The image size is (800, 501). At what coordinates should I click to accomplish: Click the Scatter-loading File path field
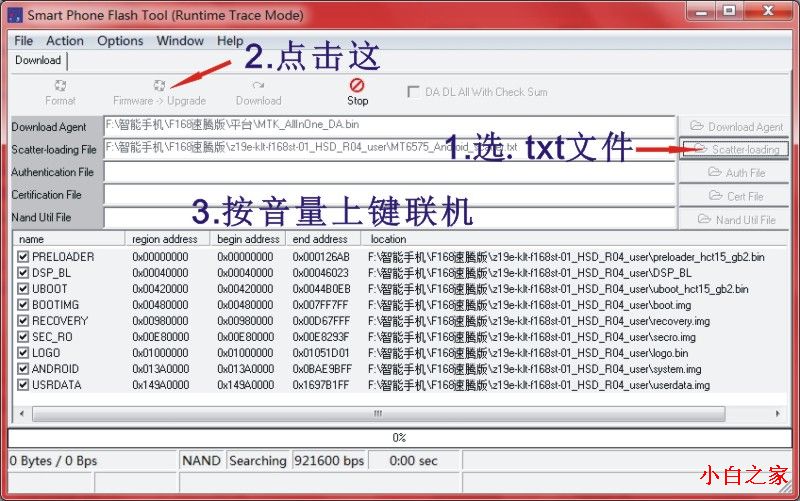coord(390,149)
